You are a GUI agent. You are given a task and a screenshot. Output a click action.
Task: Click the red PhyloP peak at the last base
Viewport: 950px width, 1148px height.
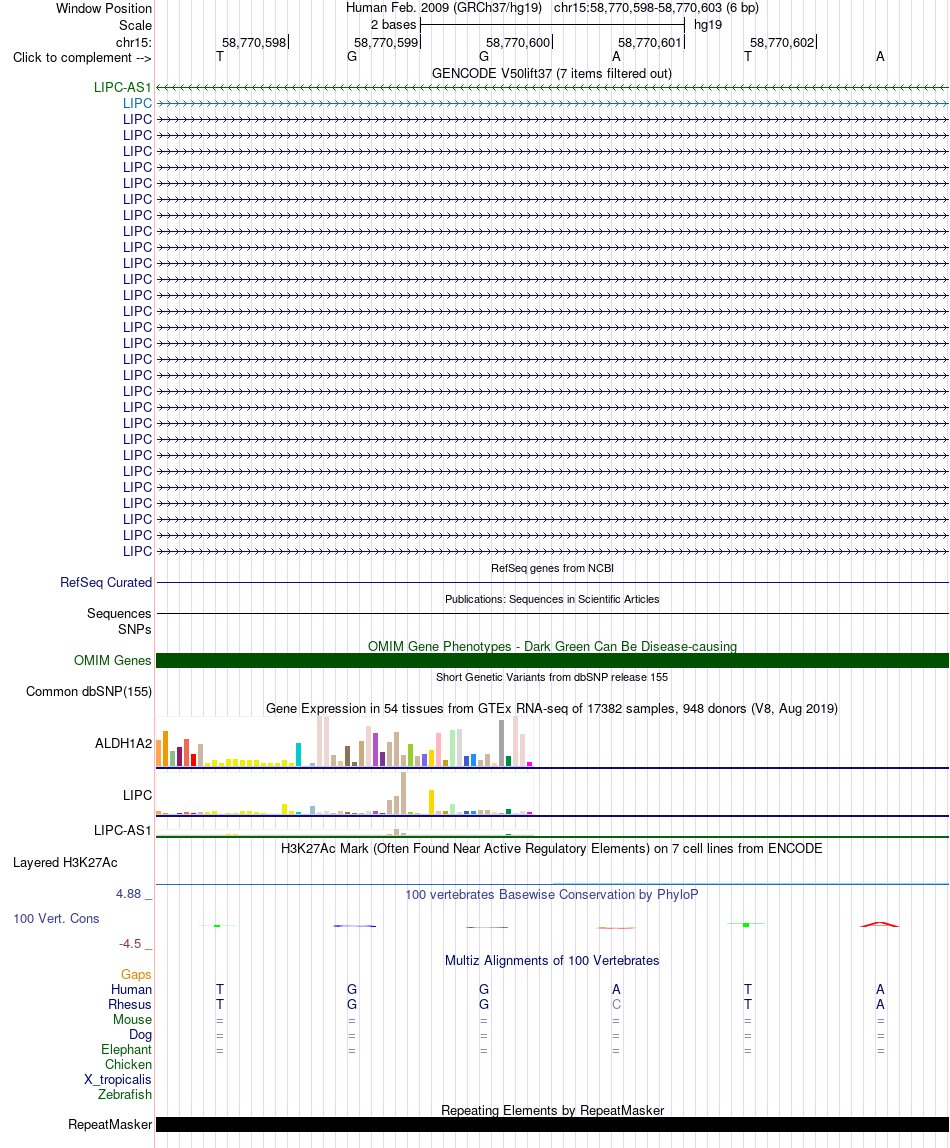point(880,924)
